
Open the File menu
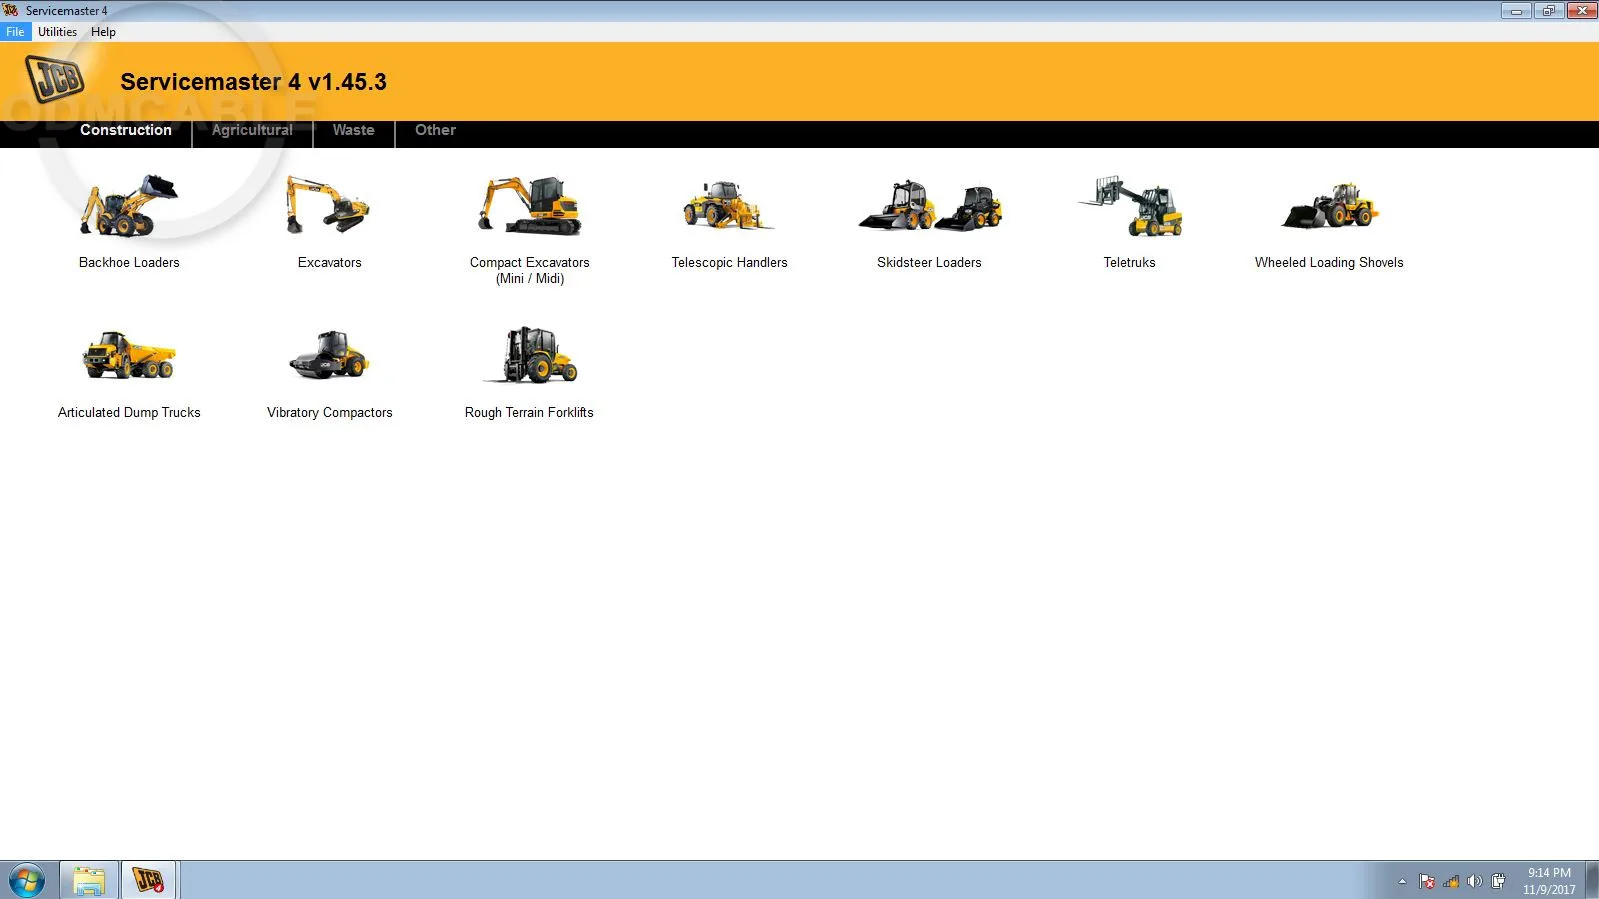15,32
